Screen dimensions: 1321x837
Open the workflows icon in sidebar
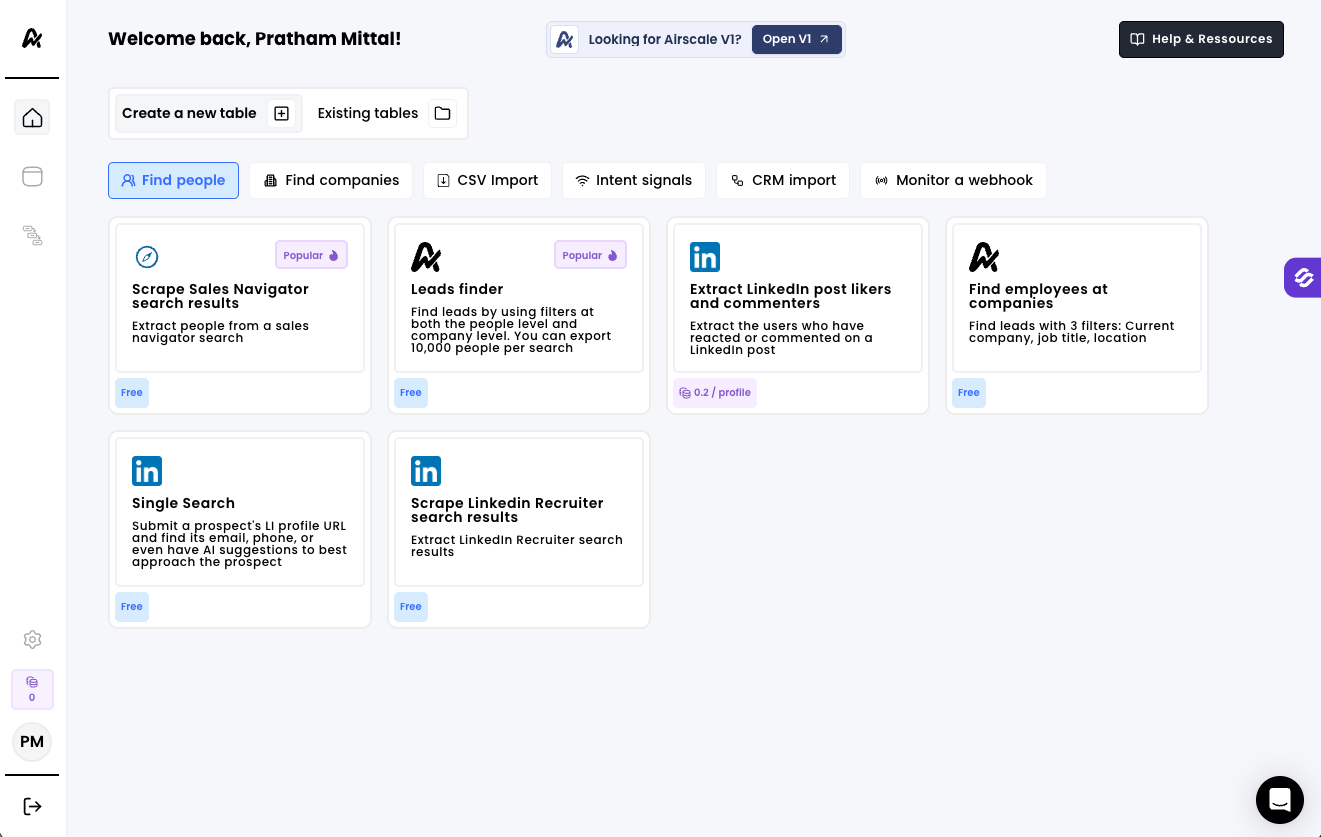click(x=32, y=235)
